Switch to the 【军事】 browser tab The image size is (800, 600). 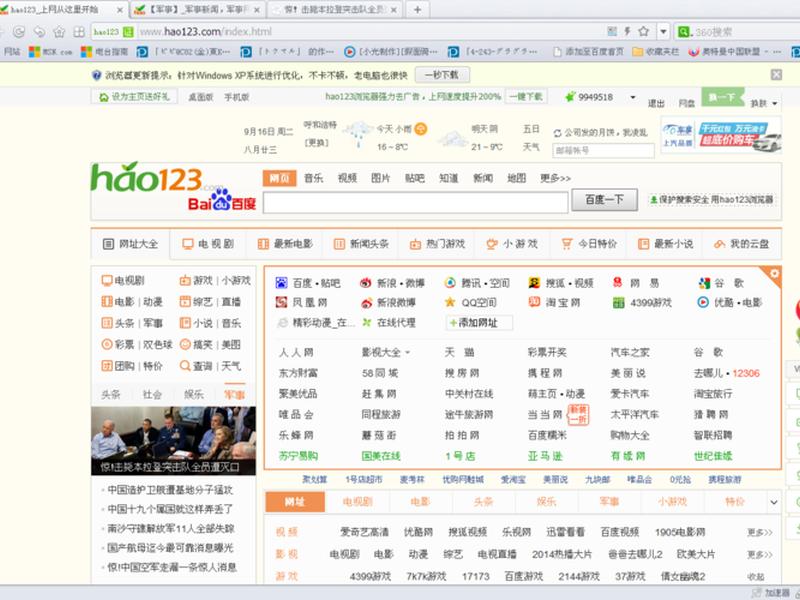[198, 9]
